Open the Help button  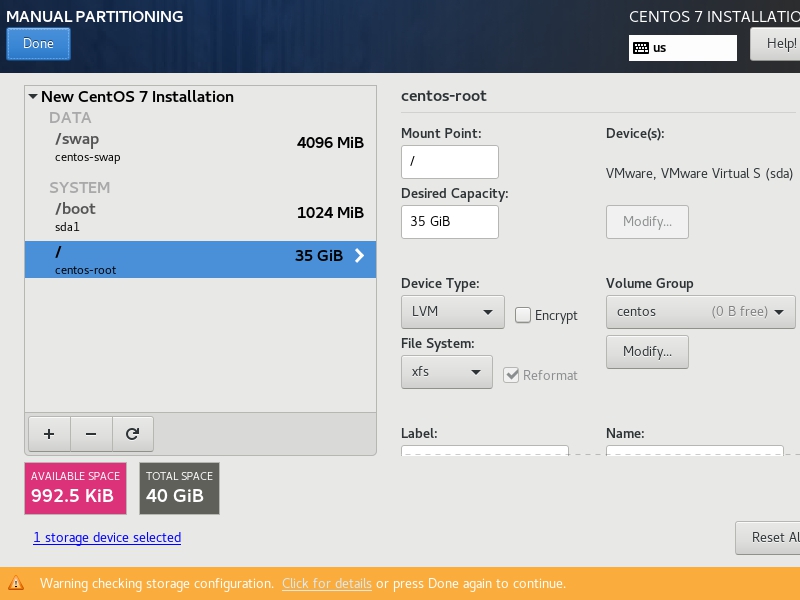pos(776,44)
